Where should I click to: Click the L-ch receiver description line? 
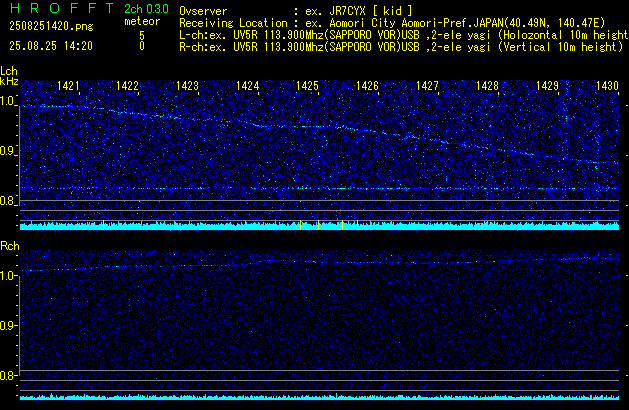404,35
